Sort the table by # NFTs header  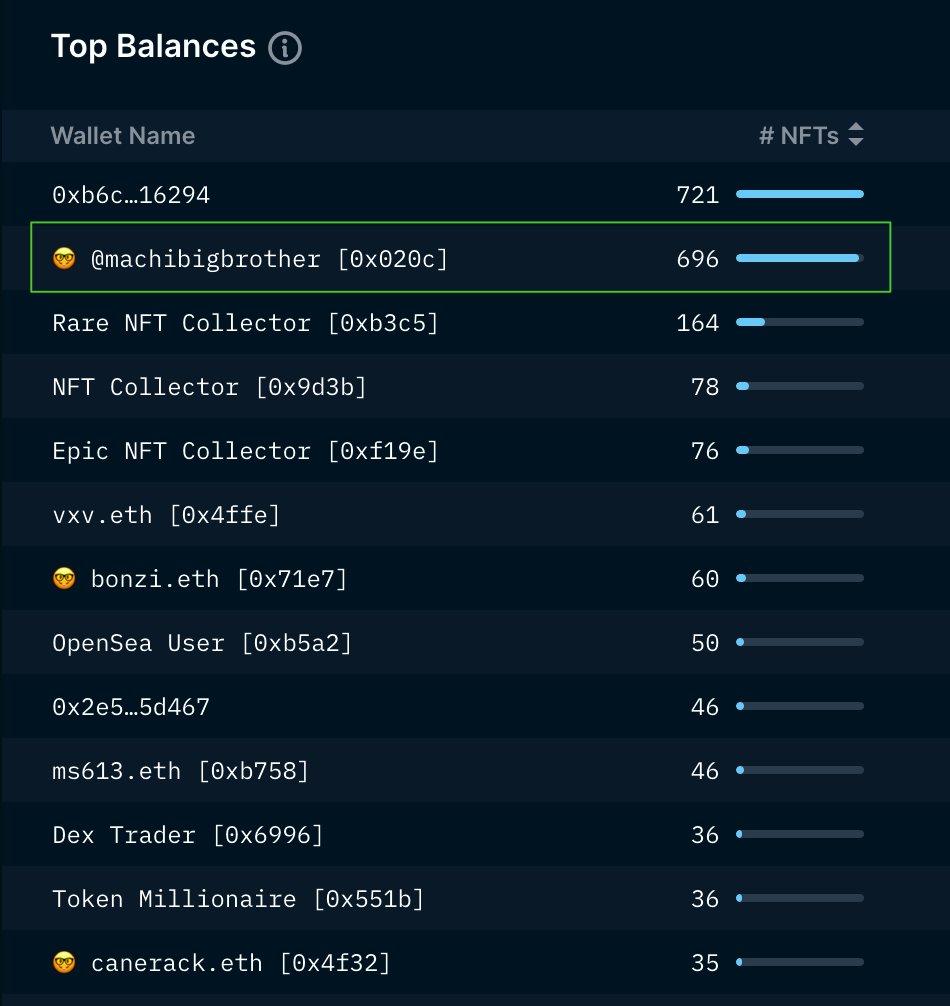798,136
